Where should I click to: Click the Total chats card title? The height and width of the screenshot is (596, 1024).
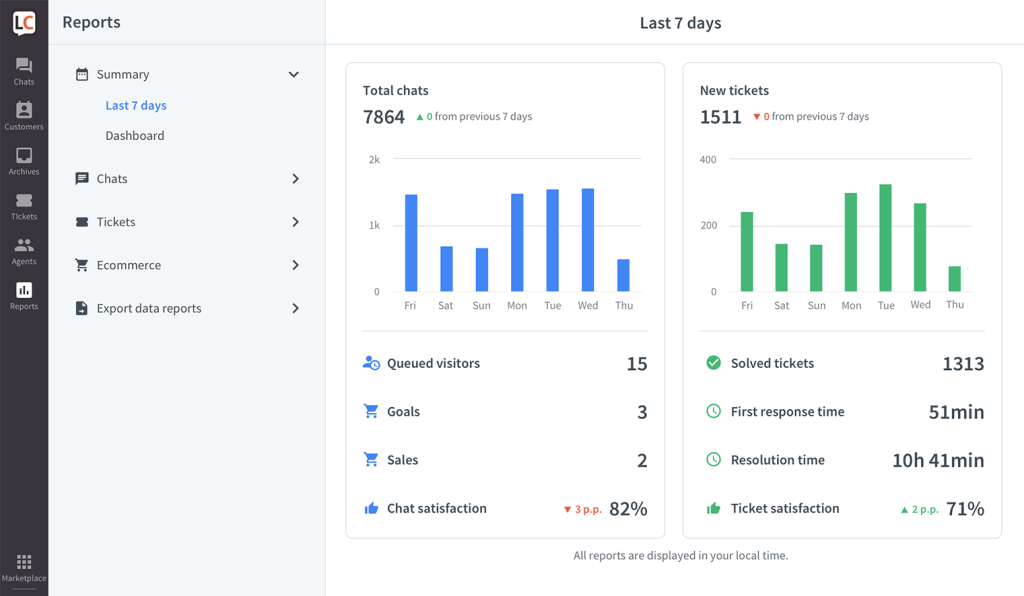tap(396, 91)
